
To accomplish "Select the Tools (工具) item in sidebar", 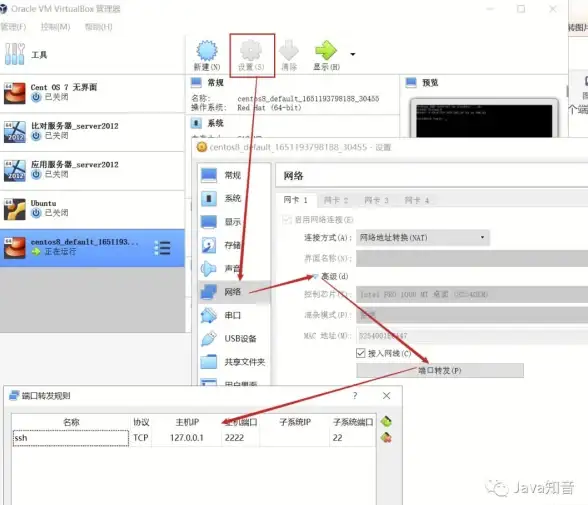I will tap(92, 55).
